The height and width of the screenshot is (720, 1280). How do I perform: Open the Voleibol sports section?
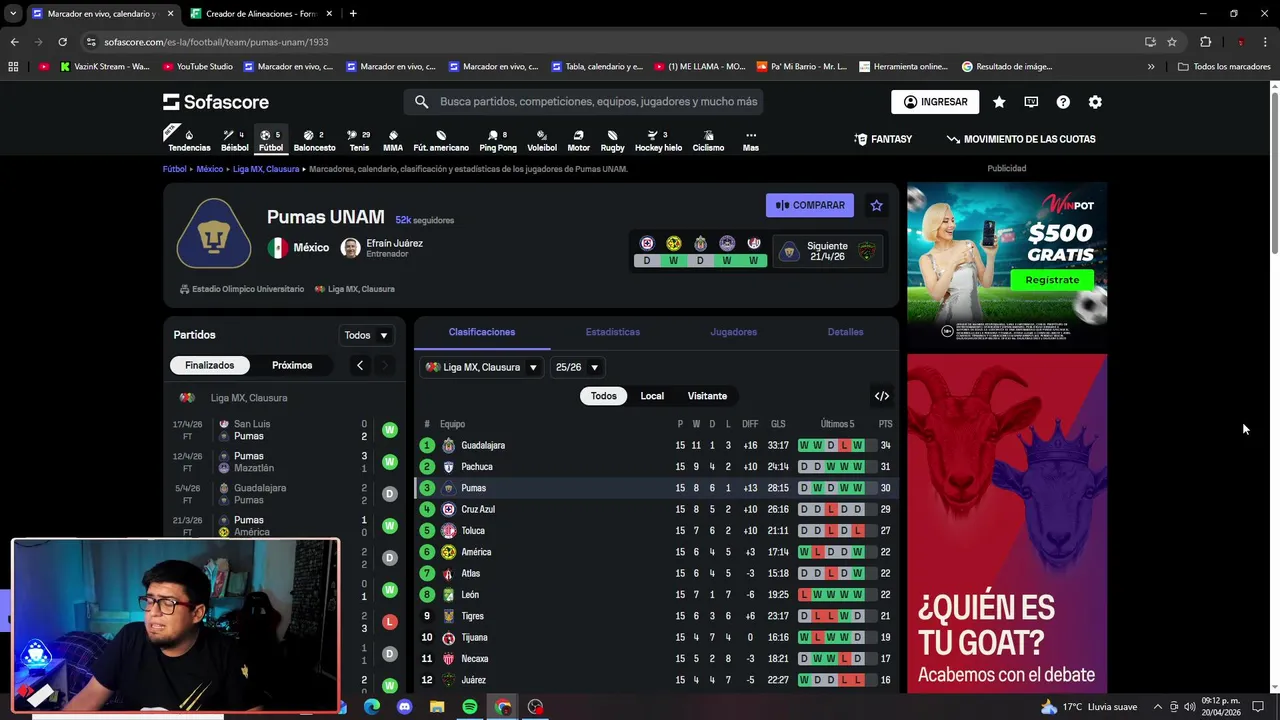542,140
